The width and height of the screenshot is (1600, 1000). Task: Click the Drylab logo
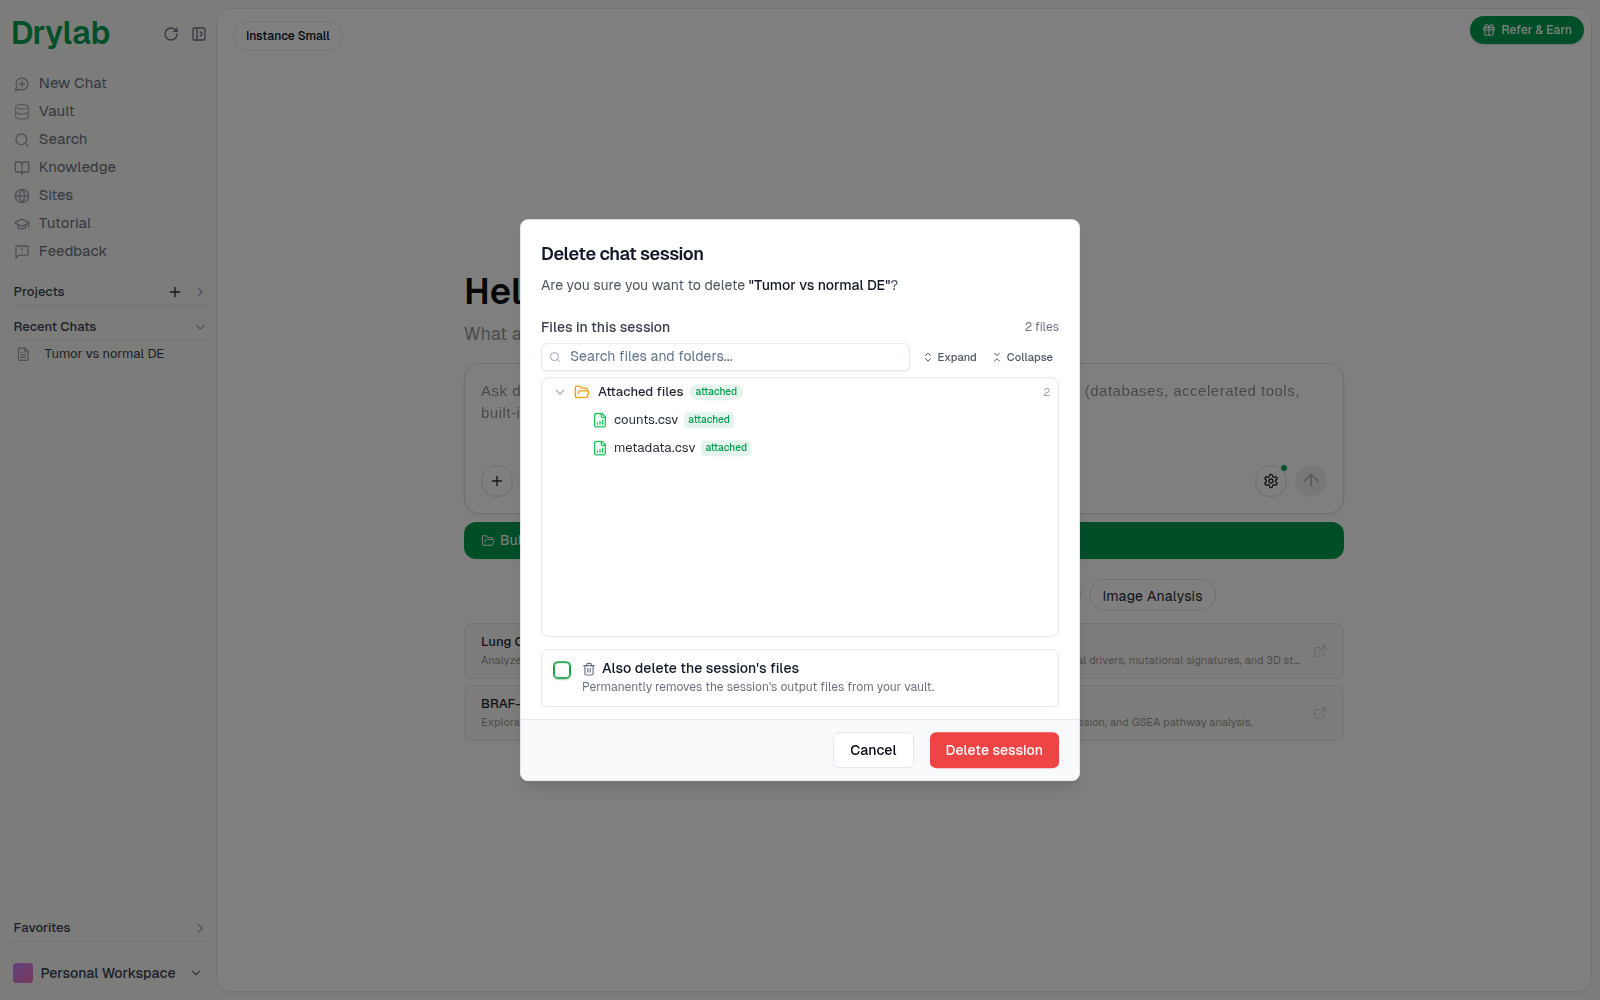click(61, 33)
